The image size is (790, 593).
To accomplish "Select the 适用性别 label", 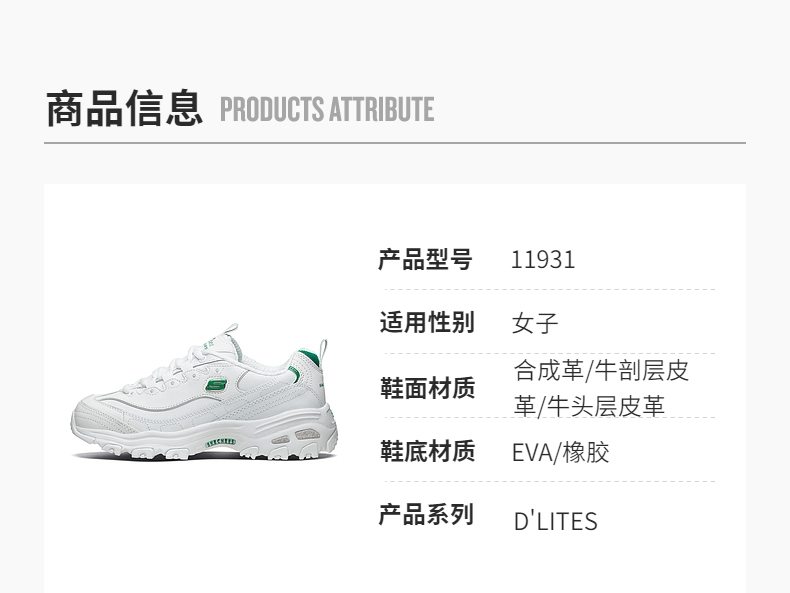I will pyautogui.click(x=427, y=322).
